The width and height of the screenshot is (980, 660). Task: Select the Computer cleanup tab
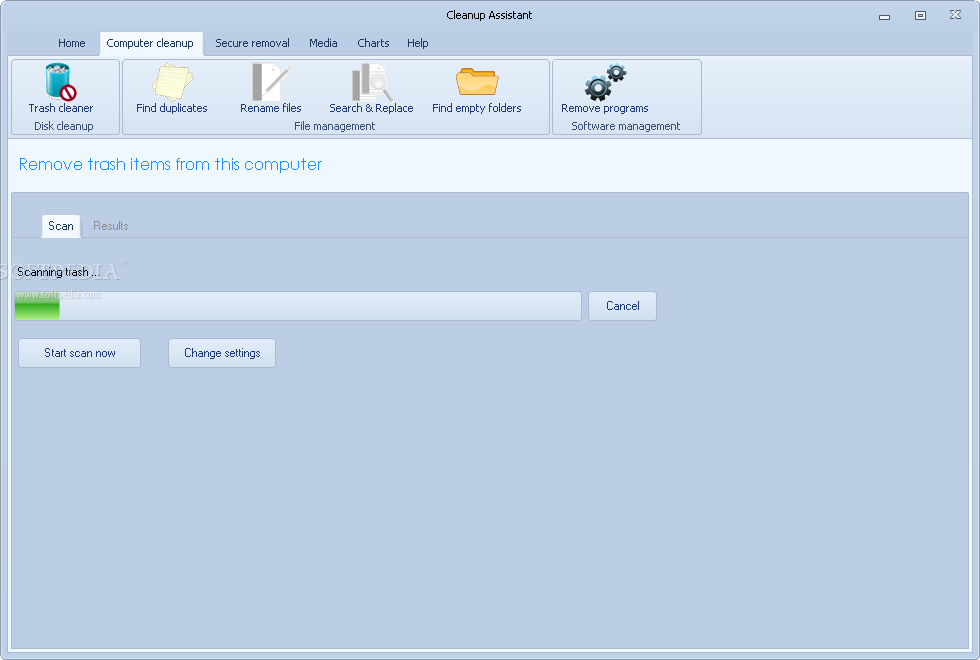pyautogui.click(x=150, y=43)
